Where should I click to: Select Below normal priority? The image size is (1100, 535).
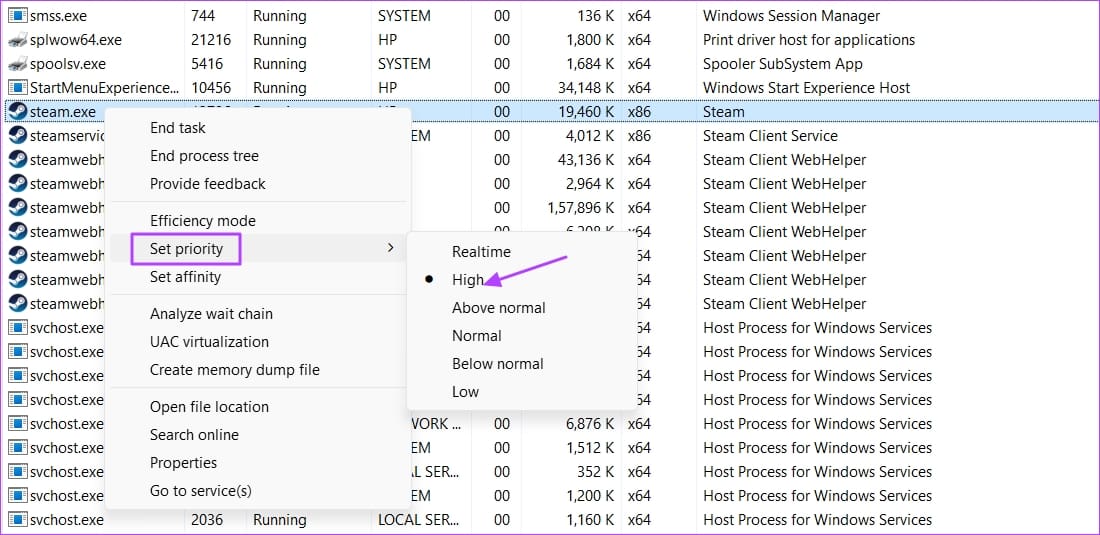521,364
